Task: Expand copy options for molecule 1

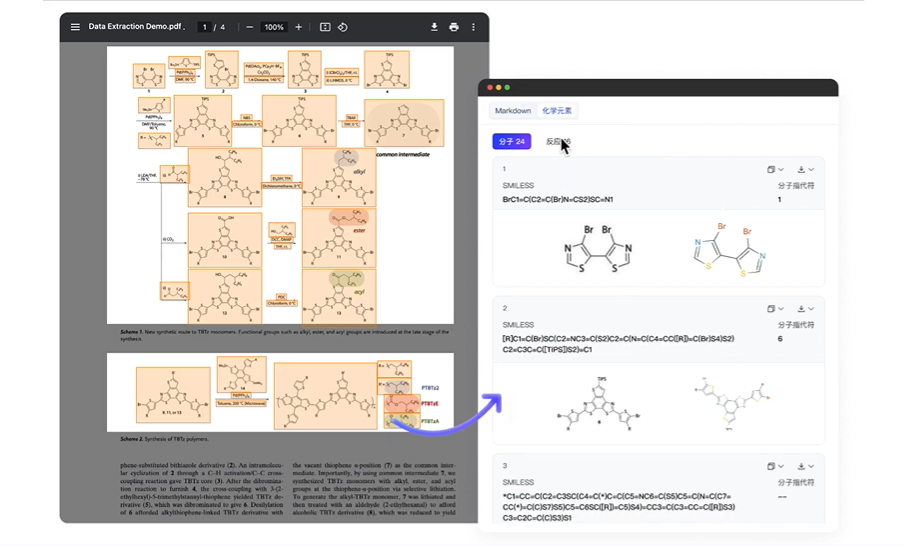Action: [x=775, y=170]
